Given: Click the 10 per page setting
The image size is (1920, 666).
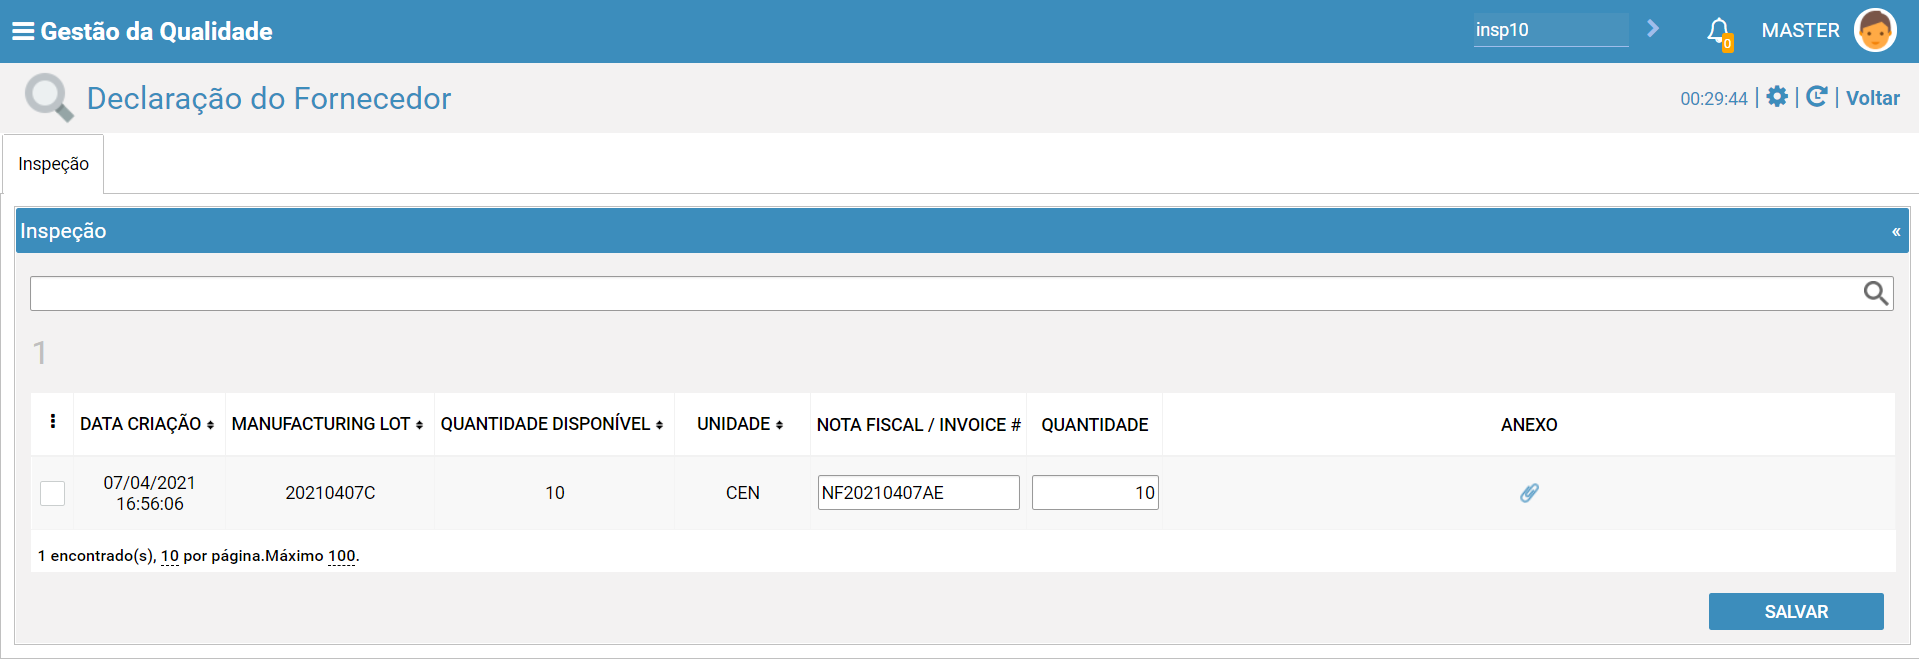Looking at the screenshot, I should pos(170,556).
